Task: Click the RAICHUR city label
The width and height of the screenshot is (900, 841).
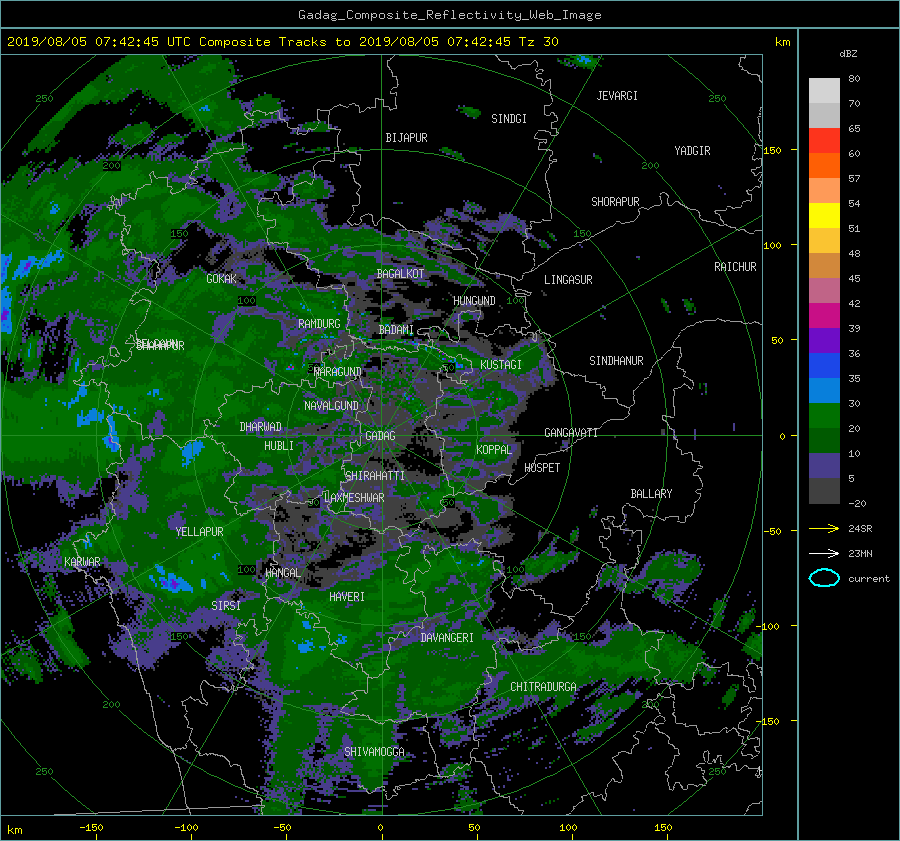Action: click(x=735, y=267)
